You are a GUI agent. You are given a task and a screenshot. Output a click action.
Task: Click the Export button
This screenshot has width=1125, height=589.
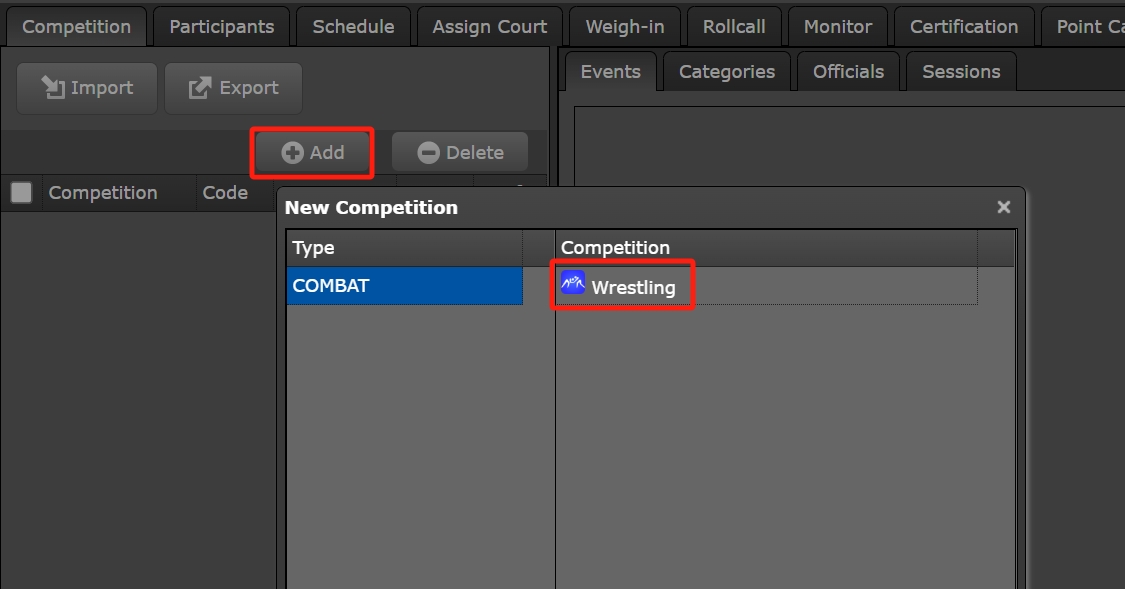click(233, 88)
